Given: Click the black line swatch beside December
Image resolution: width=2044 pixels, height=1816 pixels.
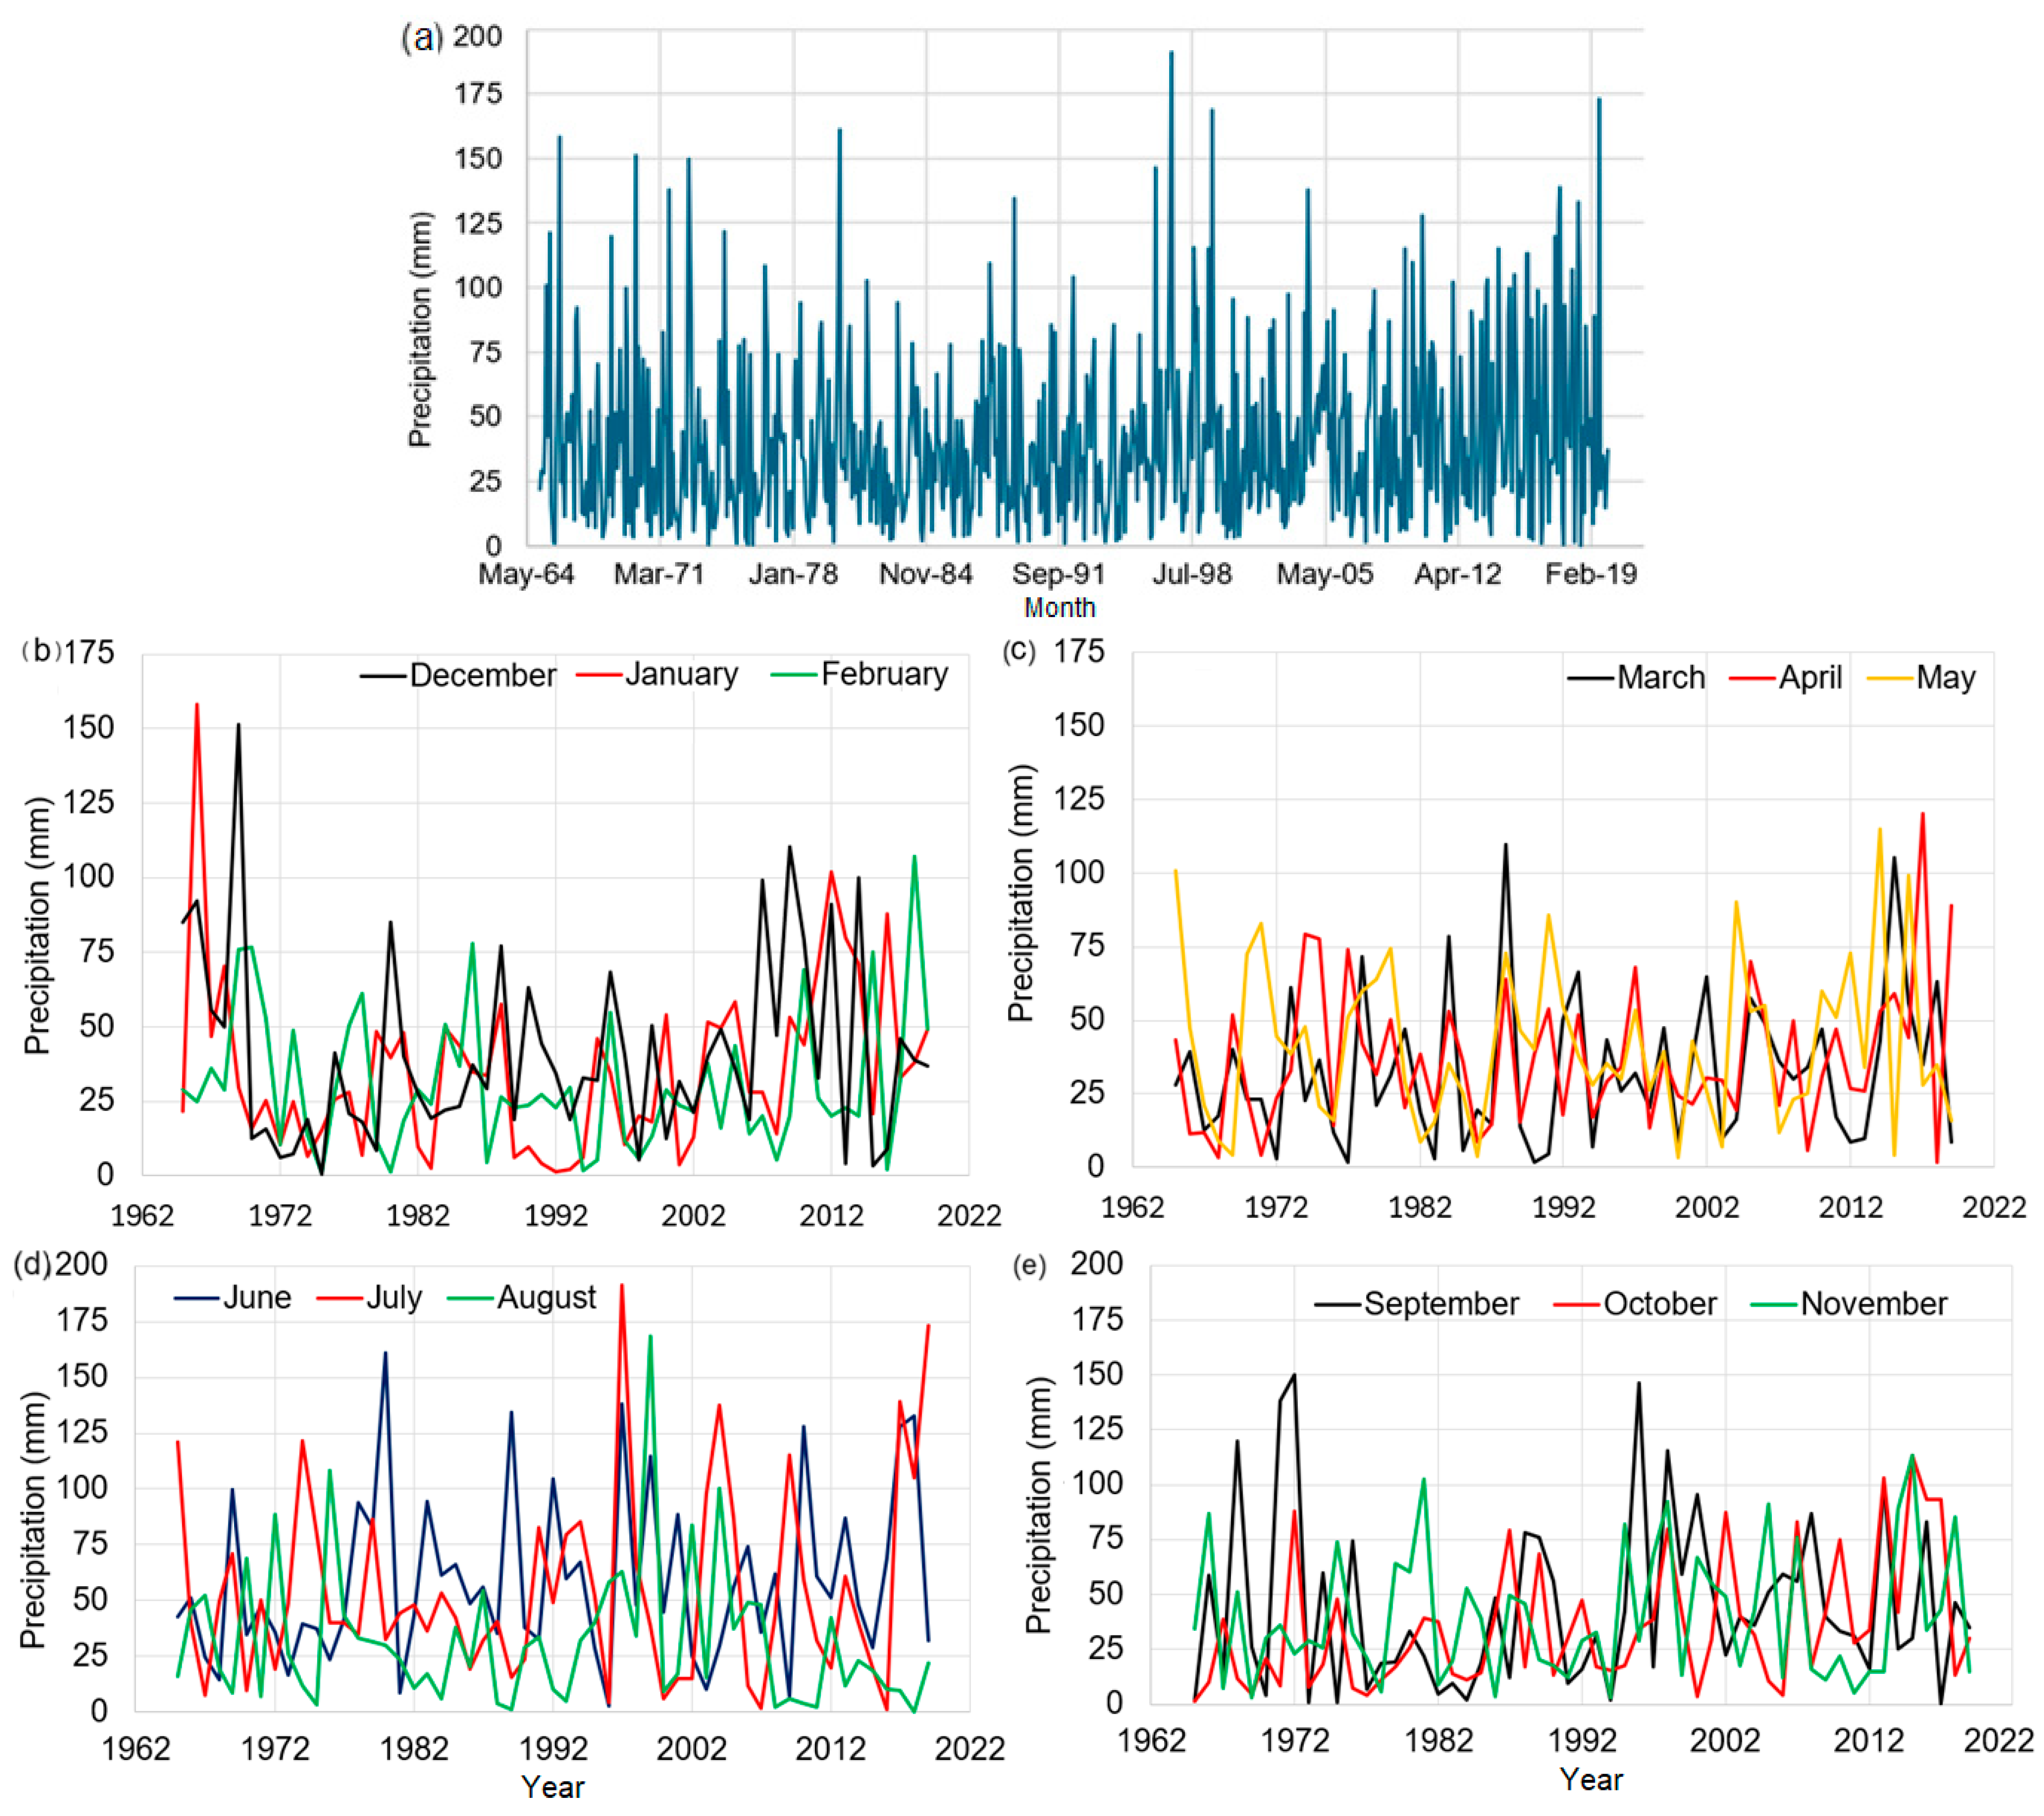Looking at the screenshot, I should point(383,676).
